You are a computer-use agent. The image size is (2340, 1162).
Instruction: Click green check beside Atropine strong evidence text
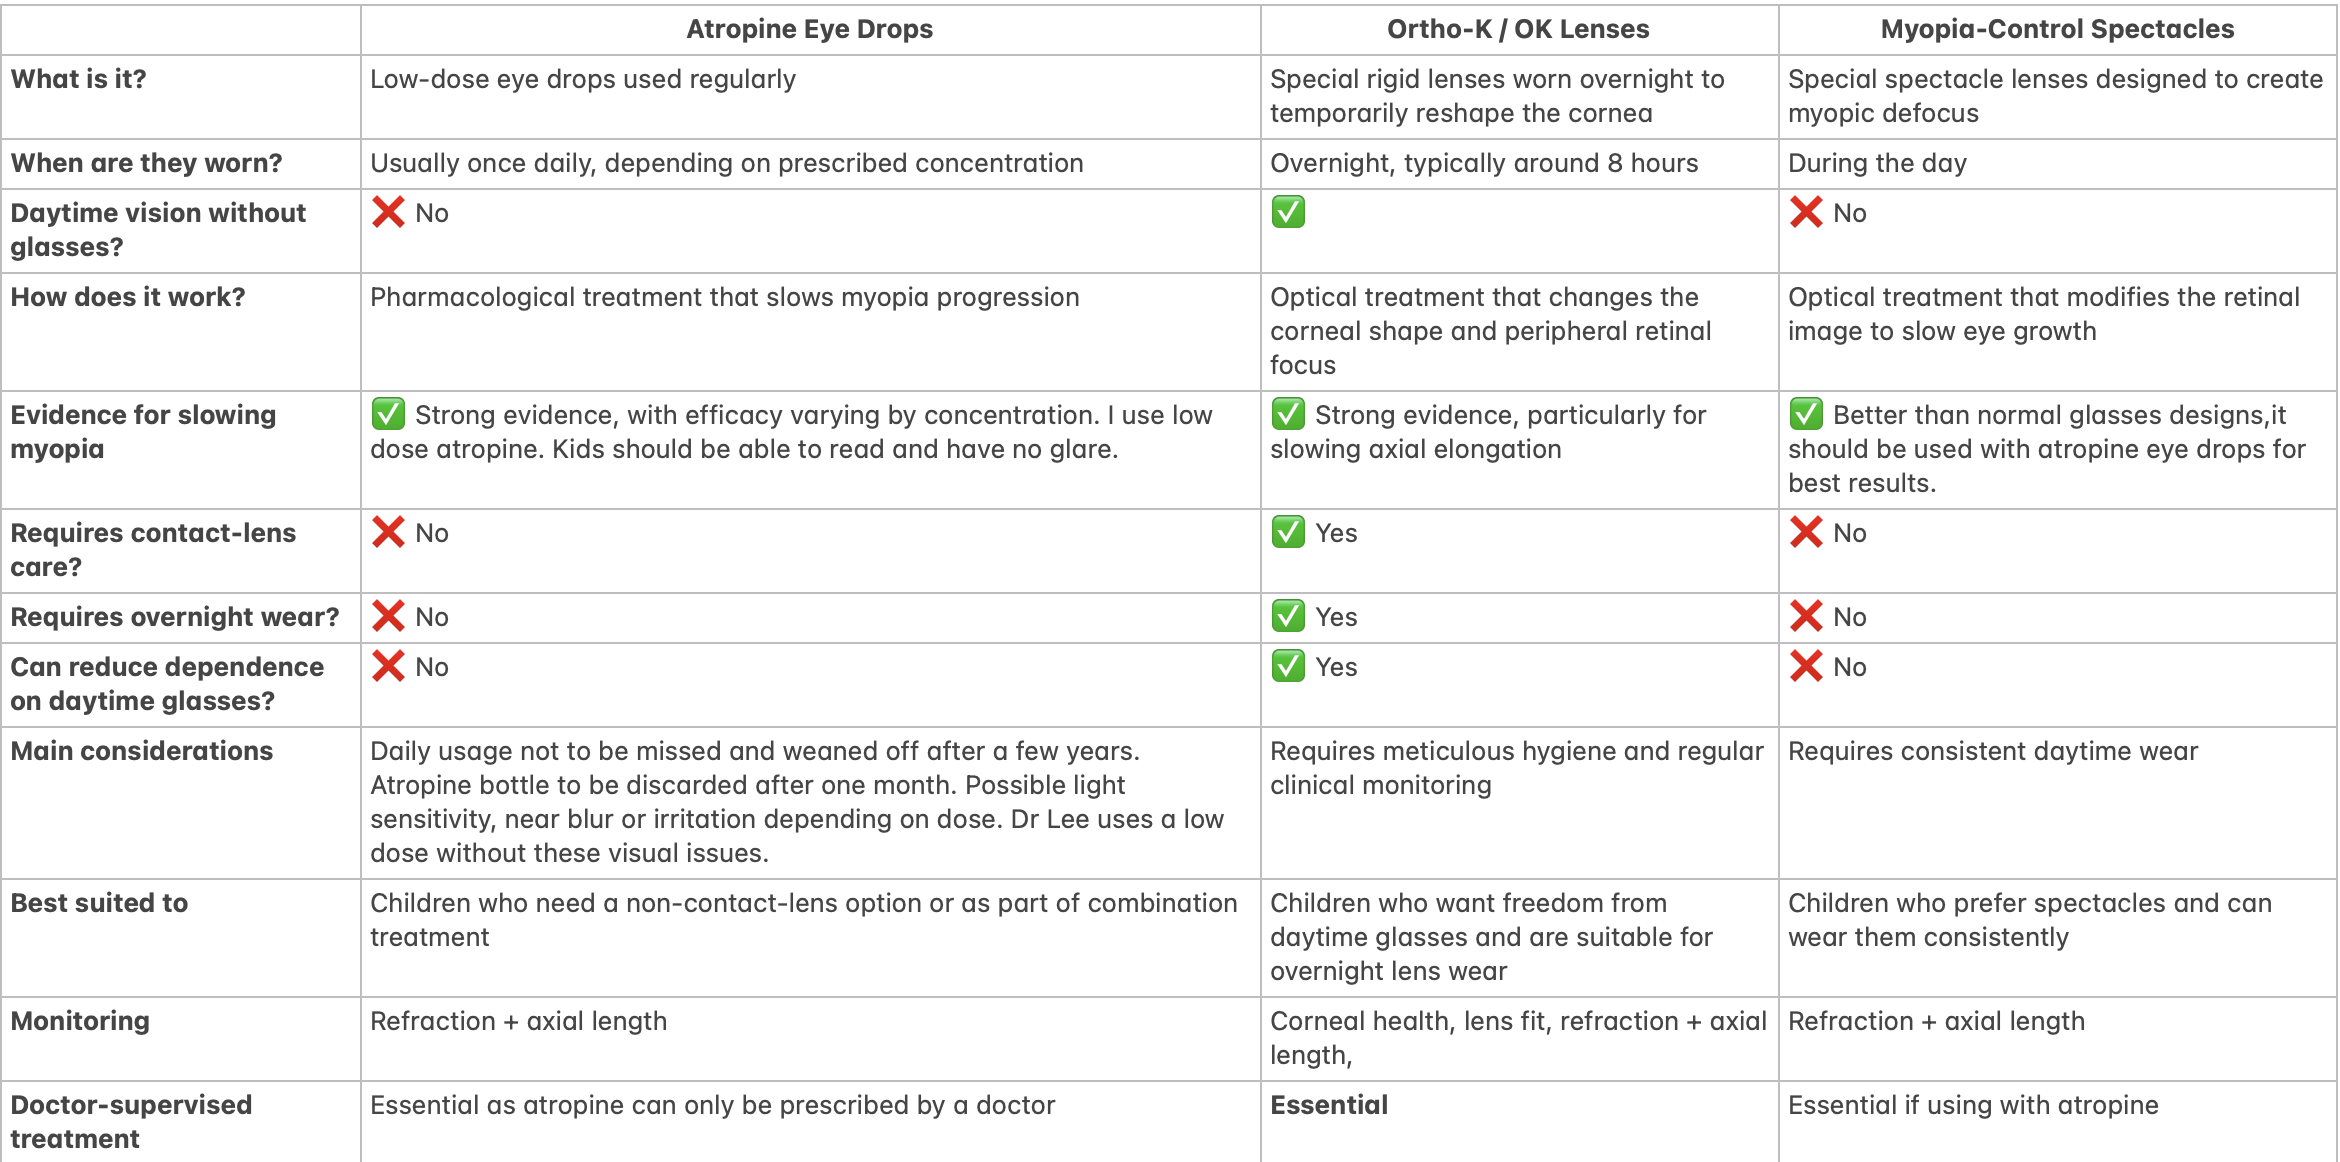(x=388, y=414)
